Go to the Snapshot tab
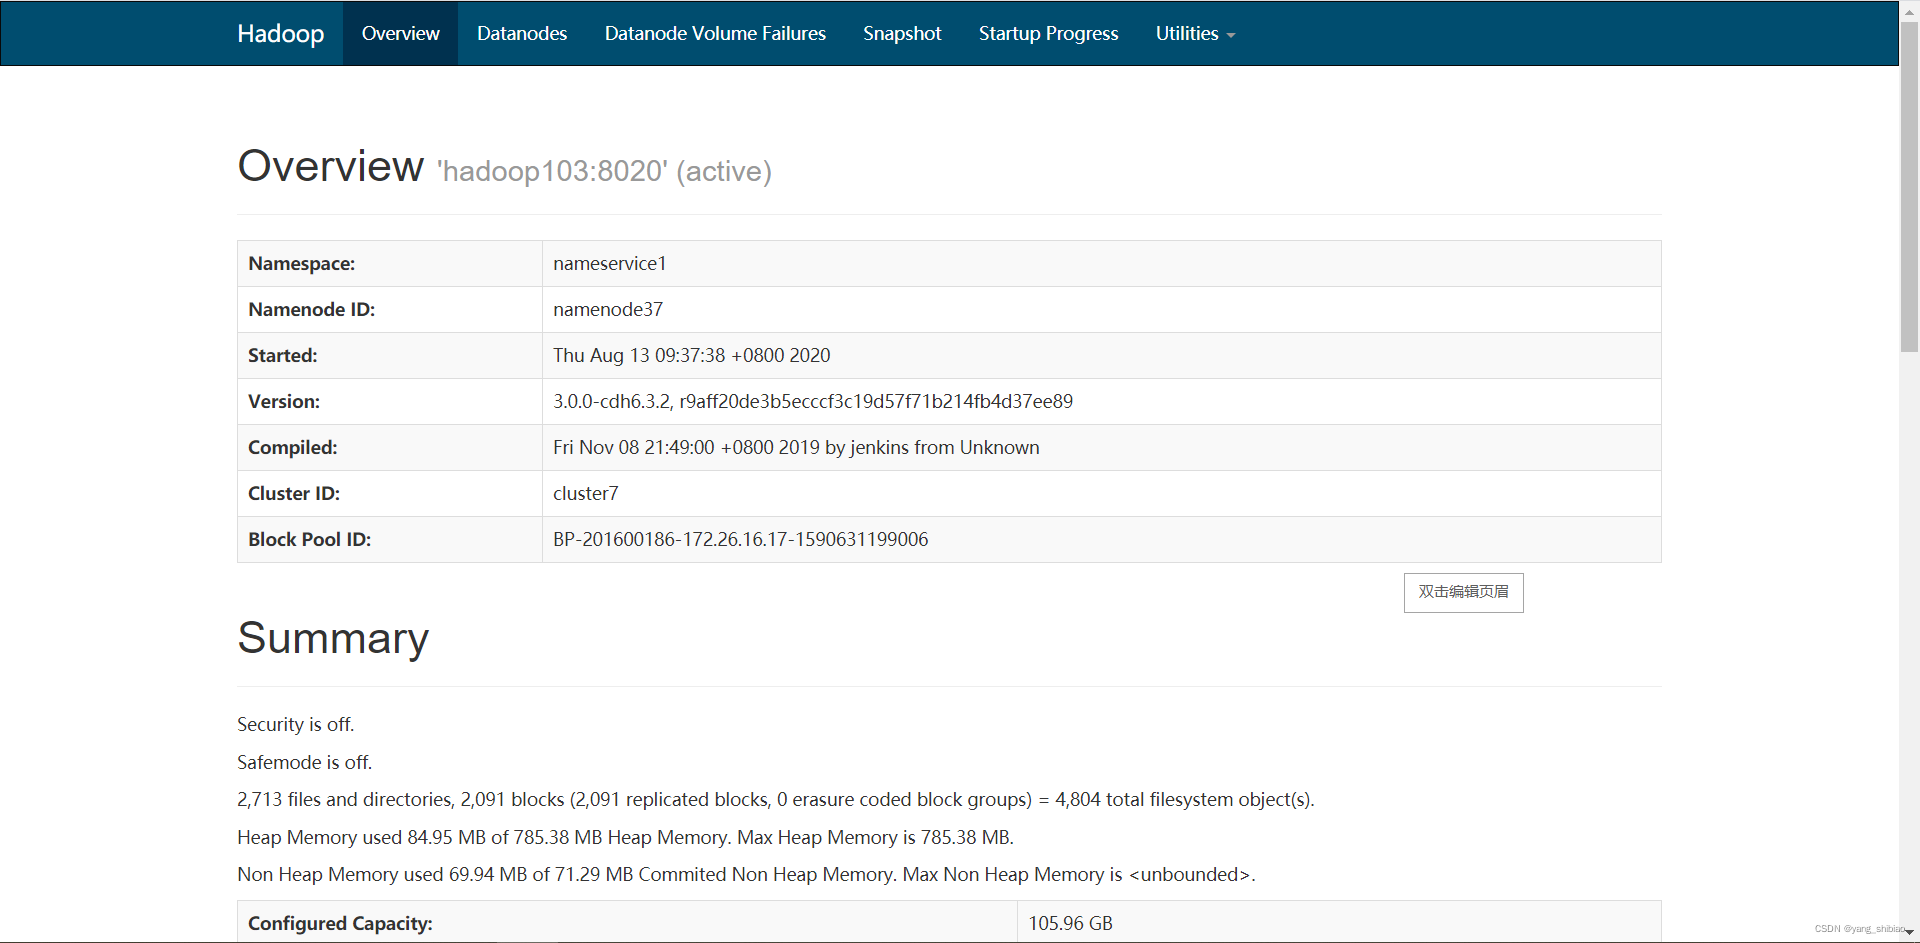 click(902, 34)
